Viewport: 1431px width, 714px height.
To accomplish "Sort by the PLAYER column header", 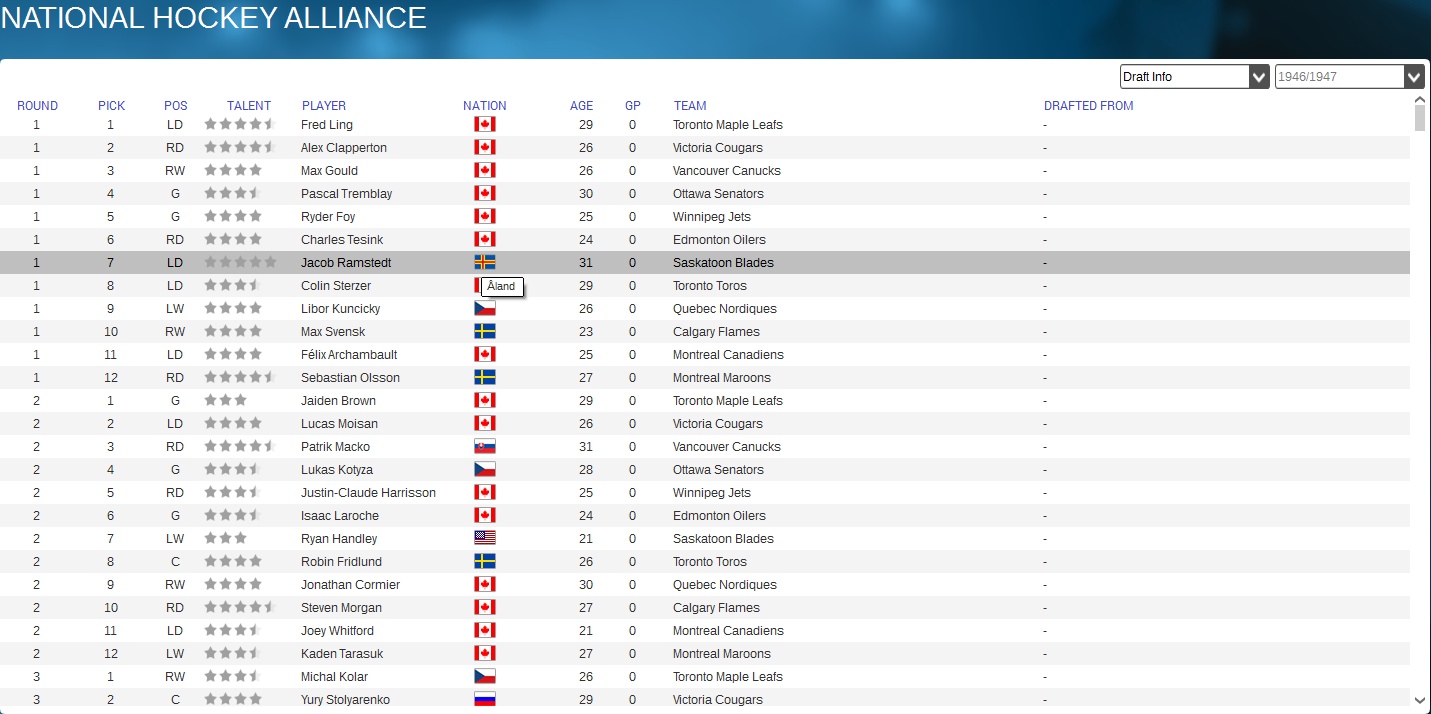I will click(x=324, y=106).
